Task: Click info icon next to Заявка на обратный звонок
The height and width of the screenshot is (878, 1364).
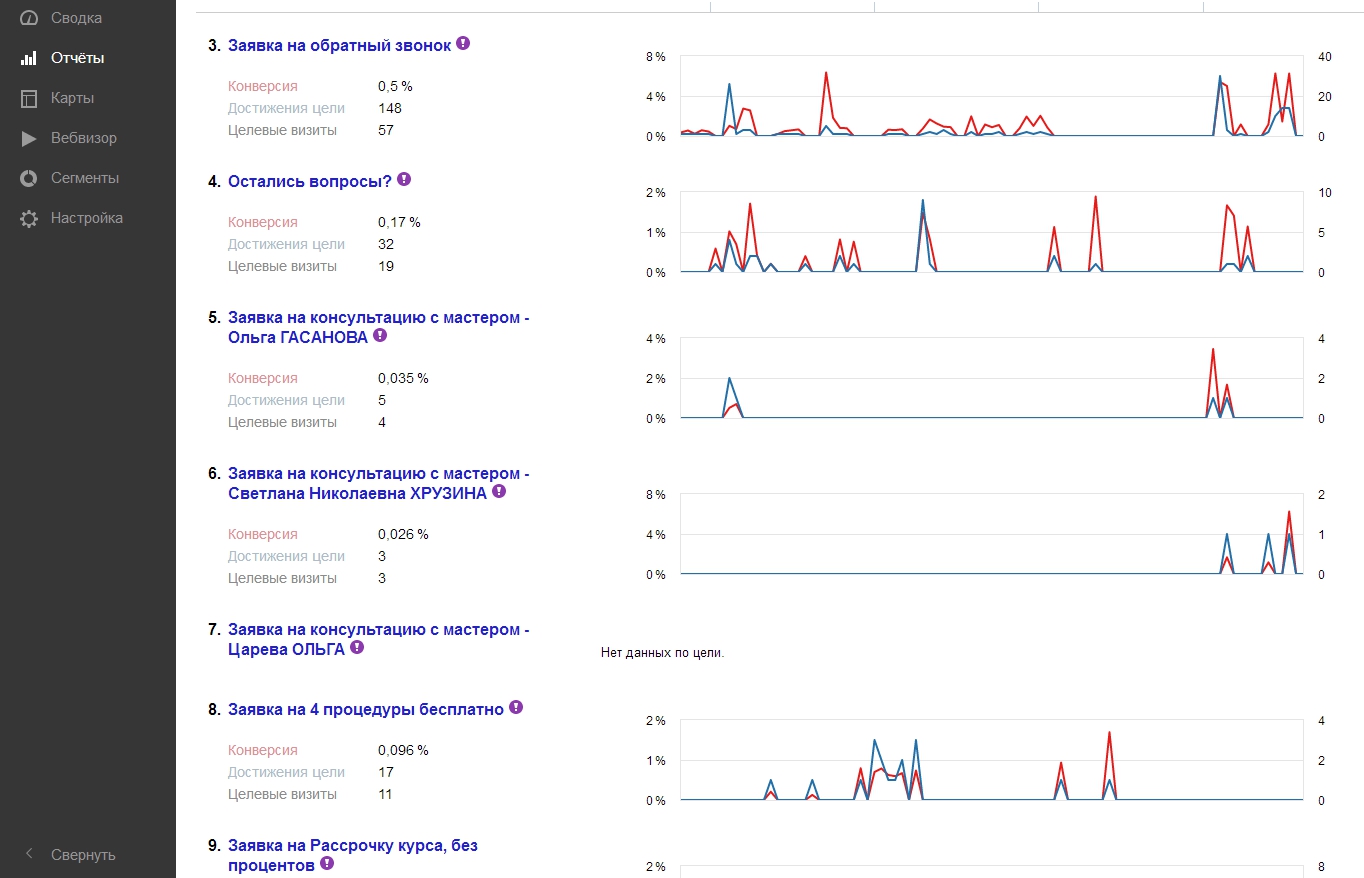Action: [x=463, y=44]
